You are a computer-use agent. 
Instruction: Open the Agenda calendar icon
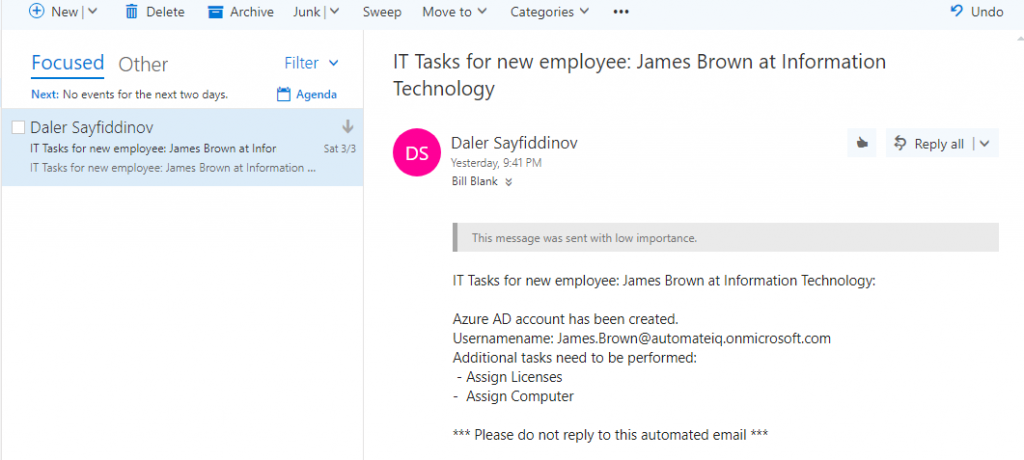coord(284,95)
